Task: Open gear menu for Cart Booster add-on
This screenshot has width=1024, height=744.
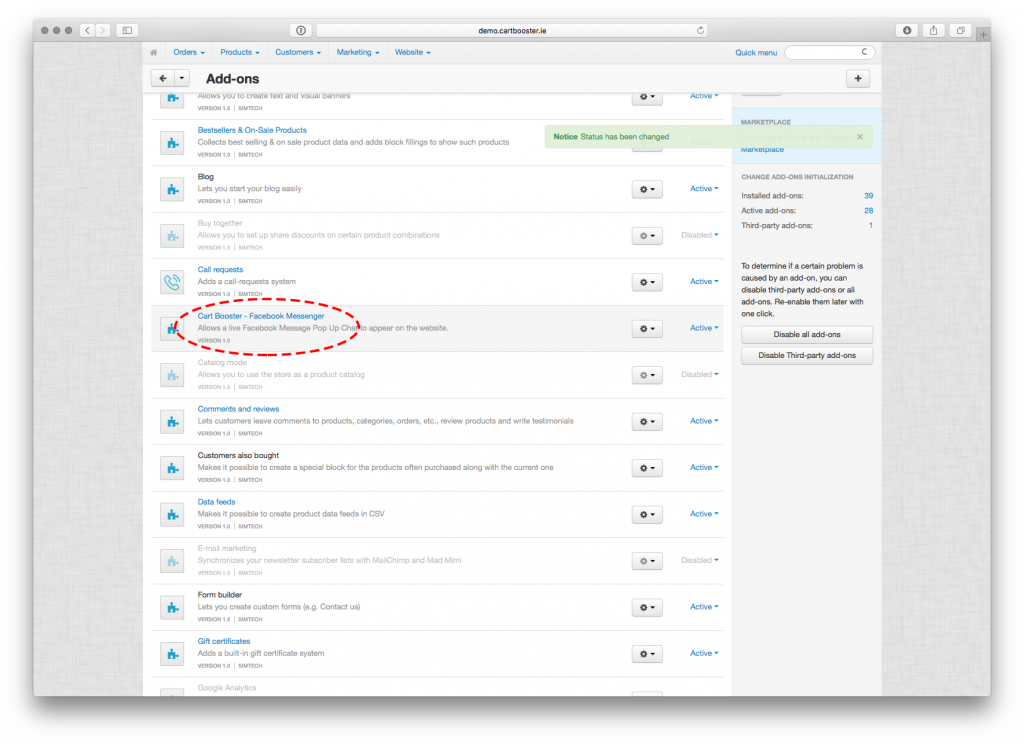Action: point(647,329)
